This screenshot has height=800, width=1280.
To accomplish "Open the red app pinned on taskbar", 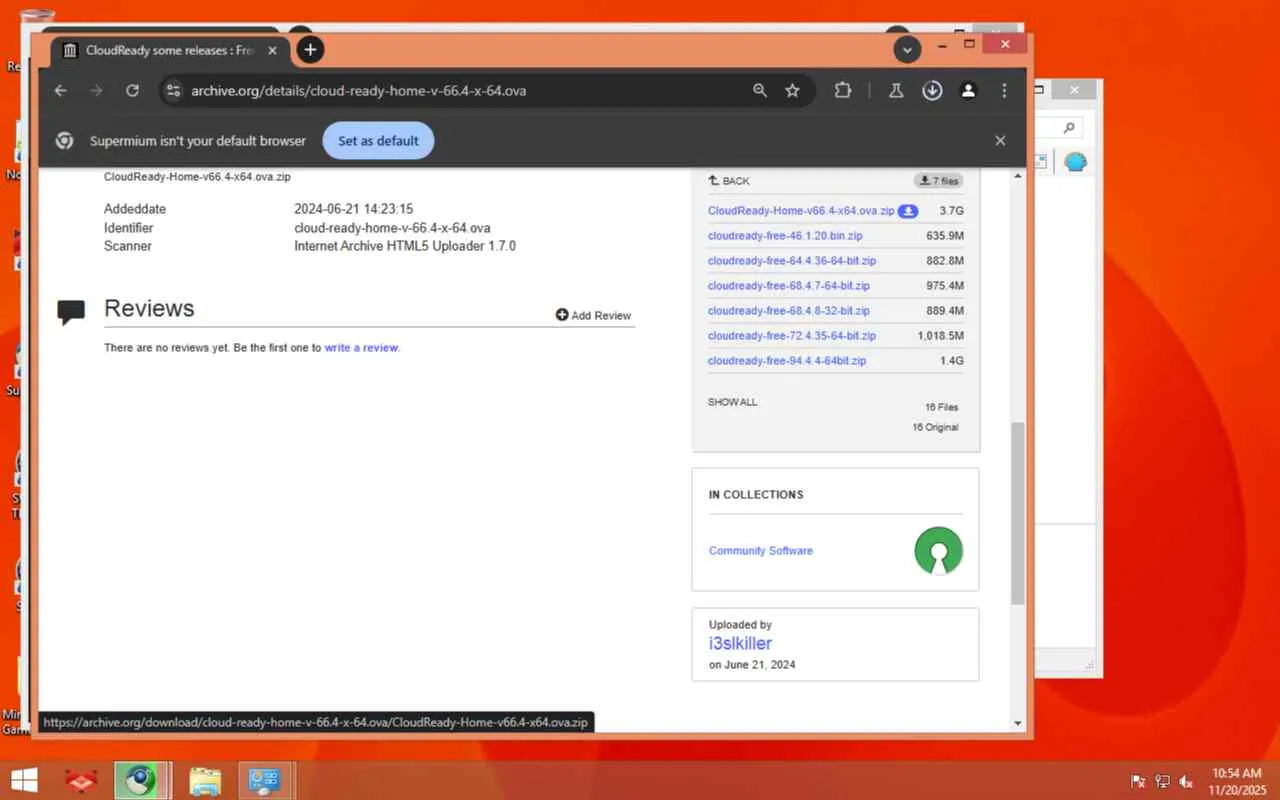I will tap(80, 780).
